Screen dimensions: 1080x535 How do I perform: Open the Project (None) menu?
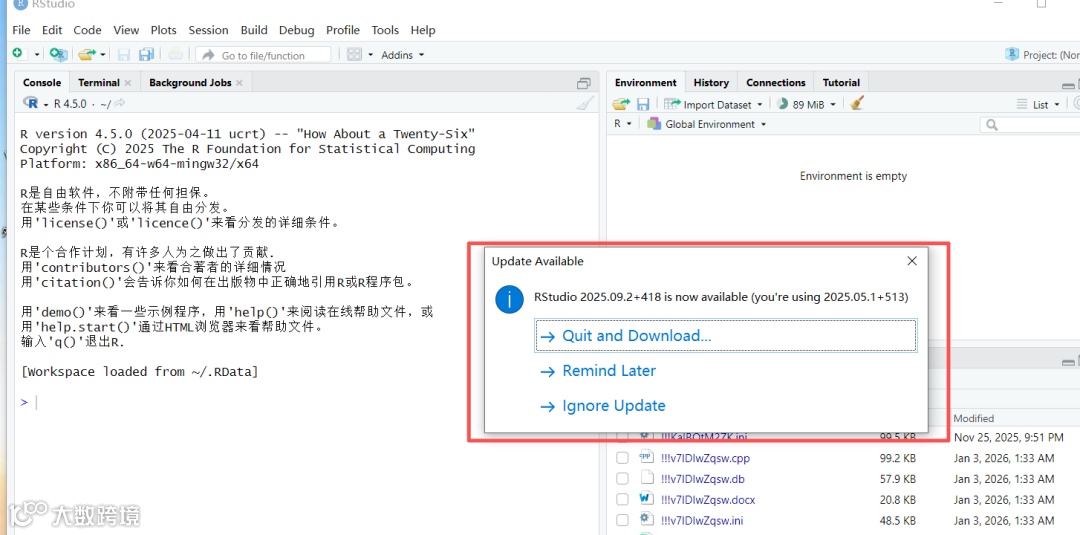tap(1043, 54)
